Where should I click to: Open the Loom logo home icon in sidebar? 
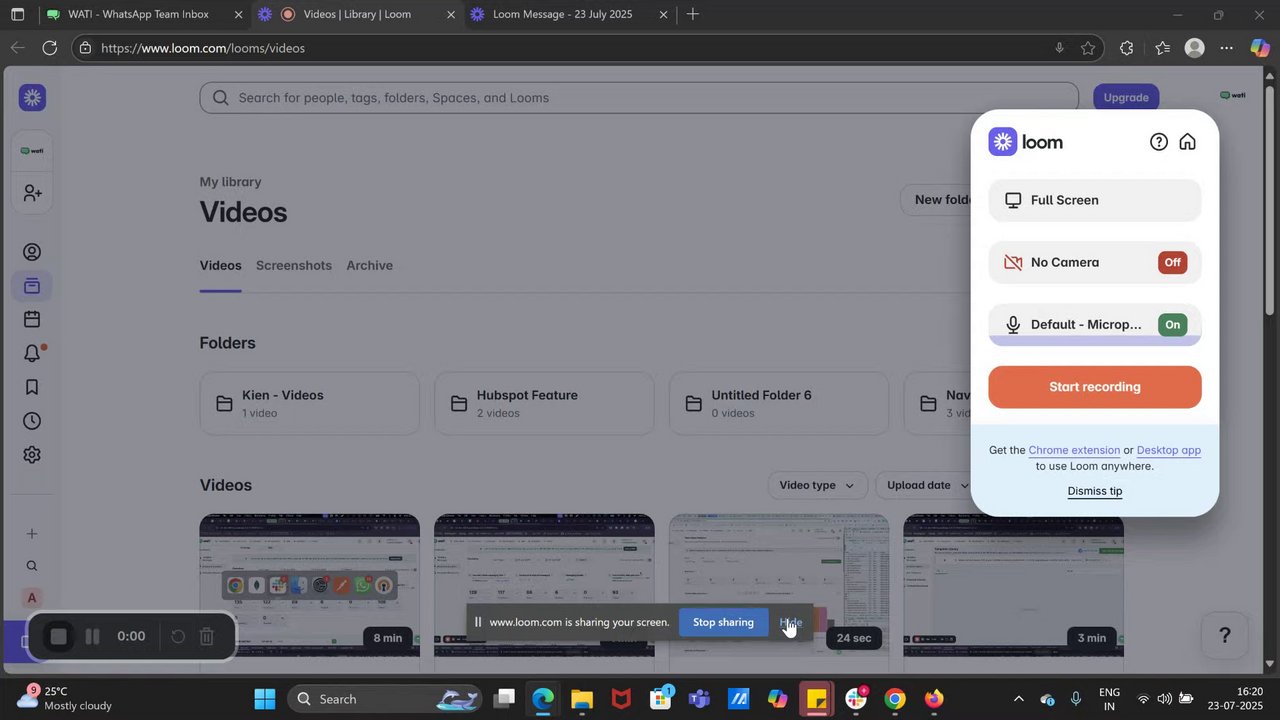tap(32, 97)
